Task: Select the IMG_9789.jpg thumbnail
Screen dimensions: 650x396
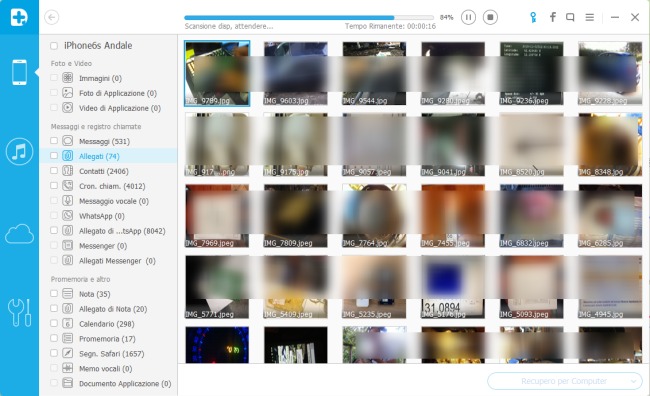Action: click(x=217, y=73)
